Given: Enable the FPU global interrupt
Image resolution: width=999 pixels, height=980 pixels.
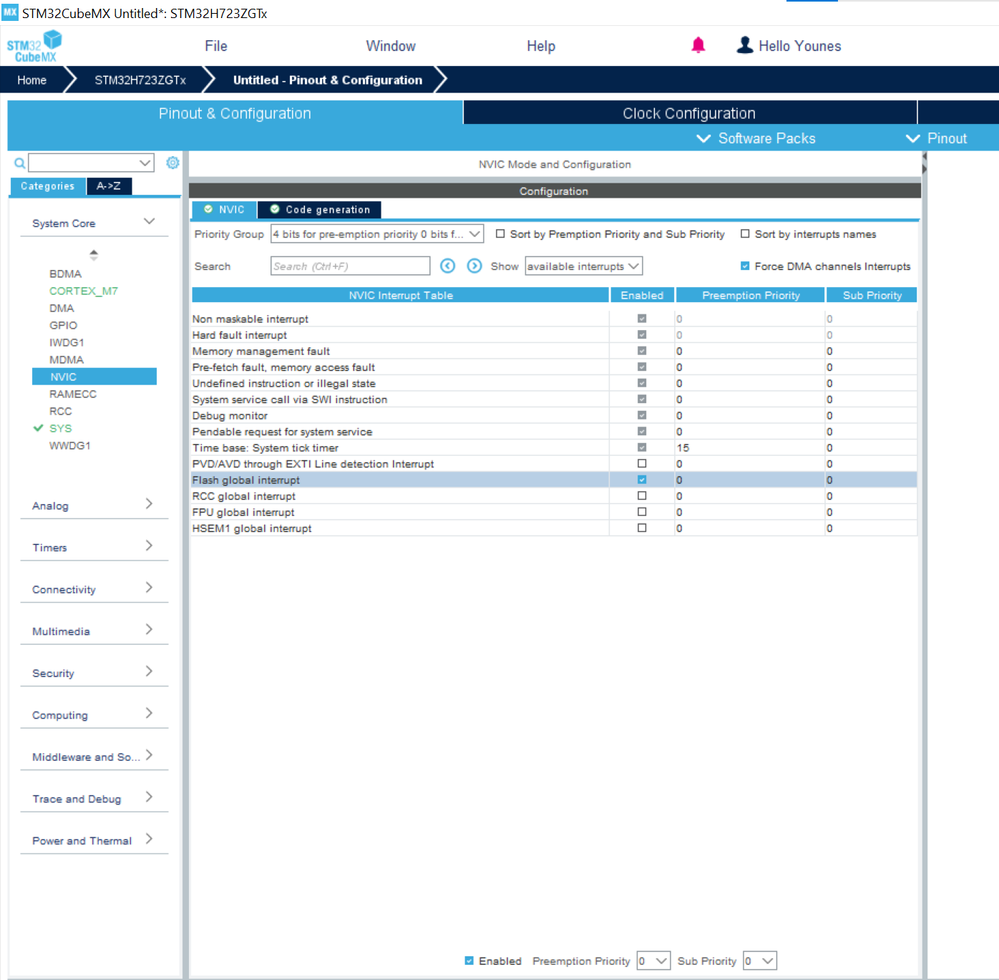Looking at the screenshot, I should pyautogui.click(x=642, y=512).
